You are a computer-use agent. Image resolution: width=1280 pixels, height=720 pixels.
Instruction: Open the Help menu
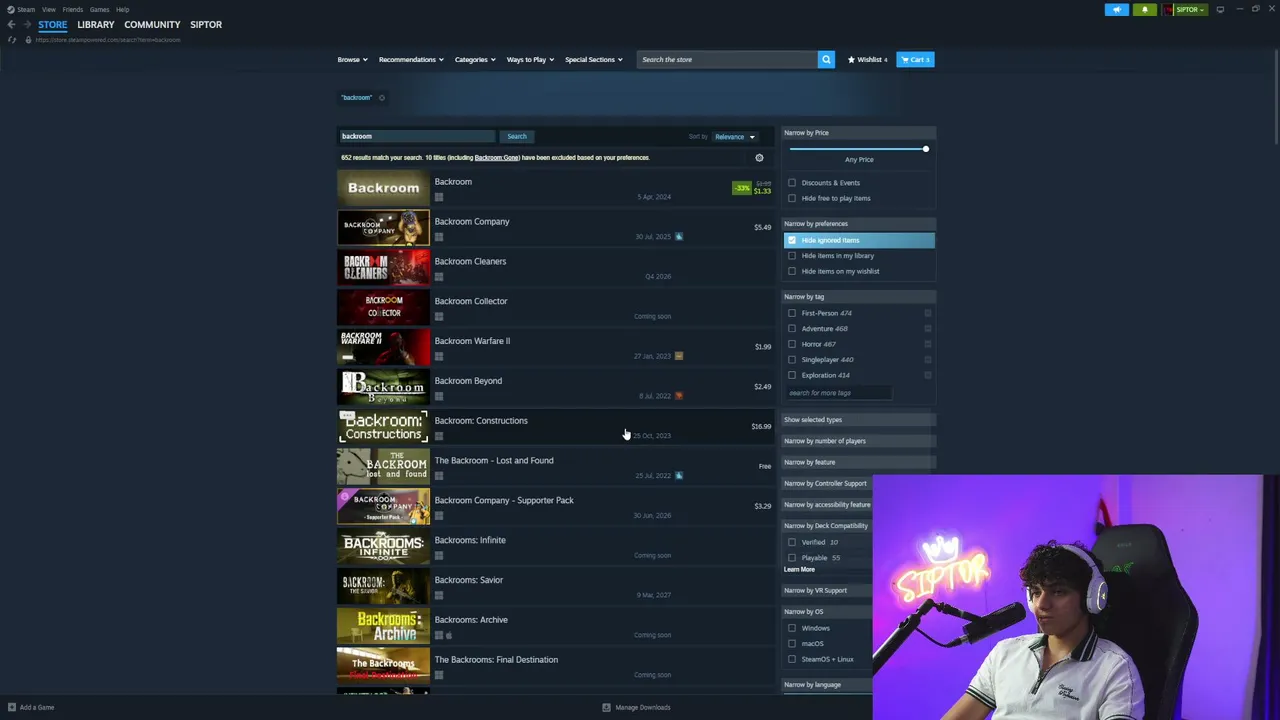(x=122, y=9)
